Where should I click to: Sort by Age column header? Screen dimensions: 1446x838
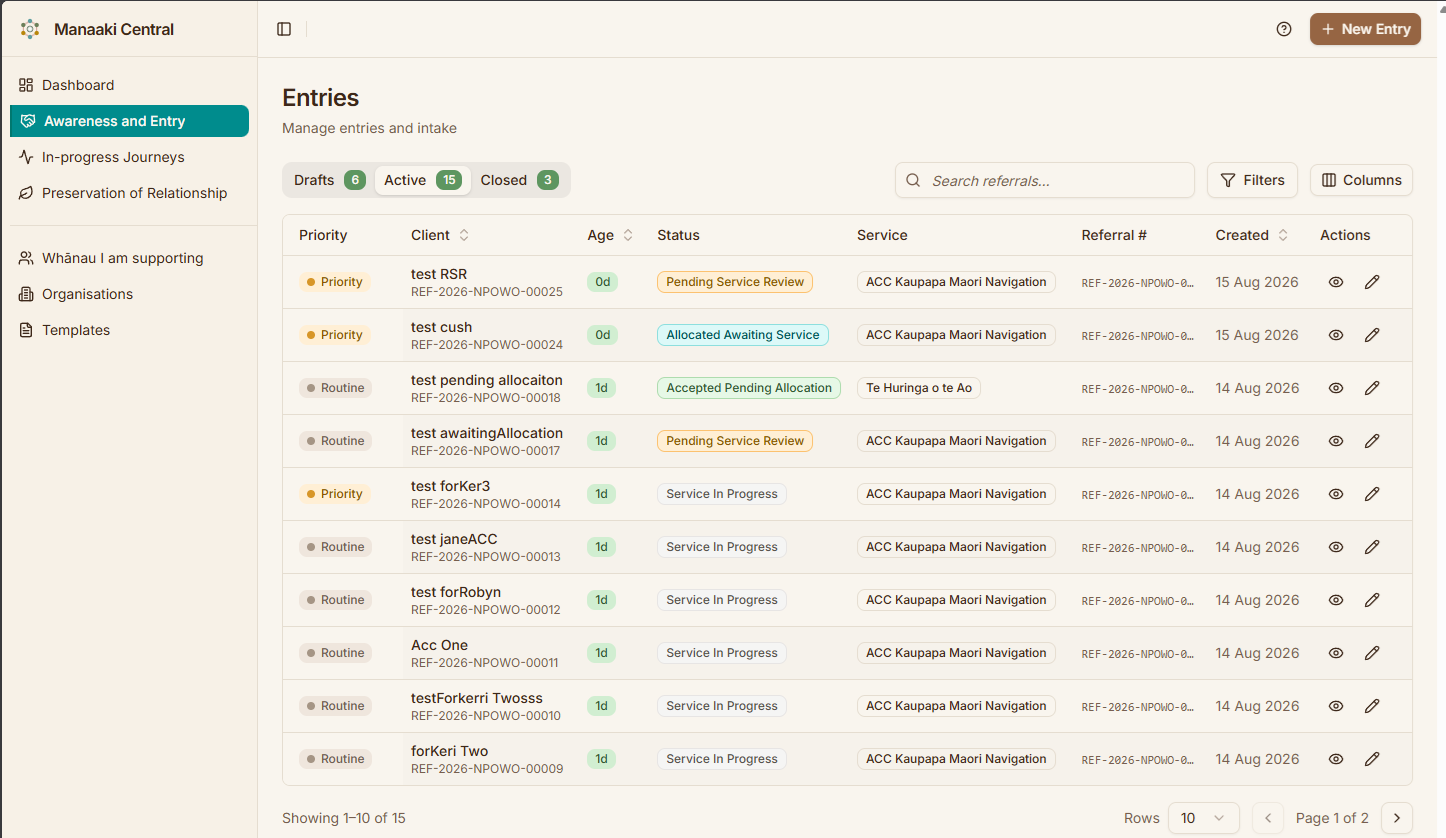[610, 235]
